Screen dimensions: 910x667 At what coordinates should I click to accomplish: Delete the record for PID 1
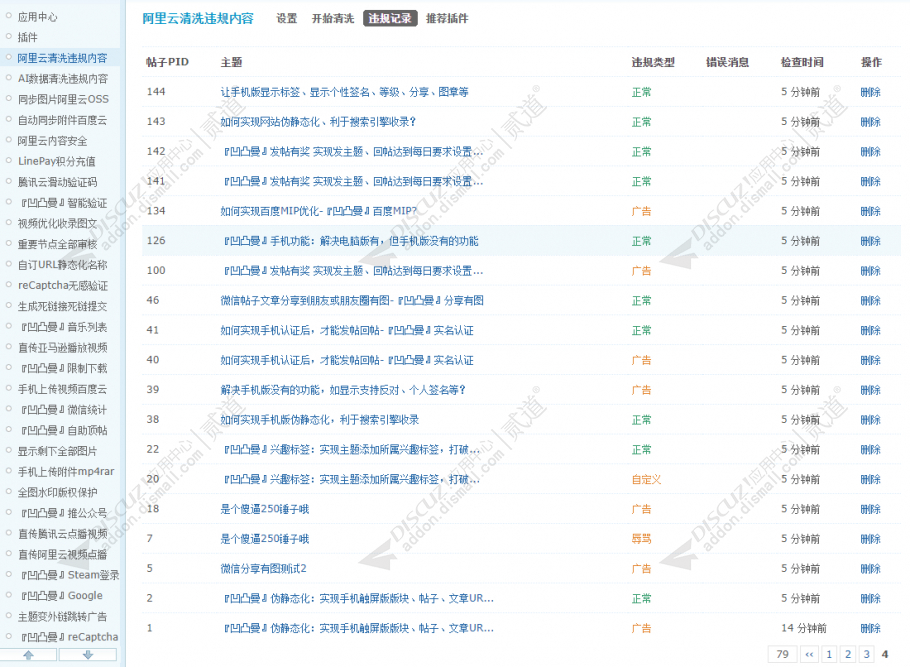[871, 628]
